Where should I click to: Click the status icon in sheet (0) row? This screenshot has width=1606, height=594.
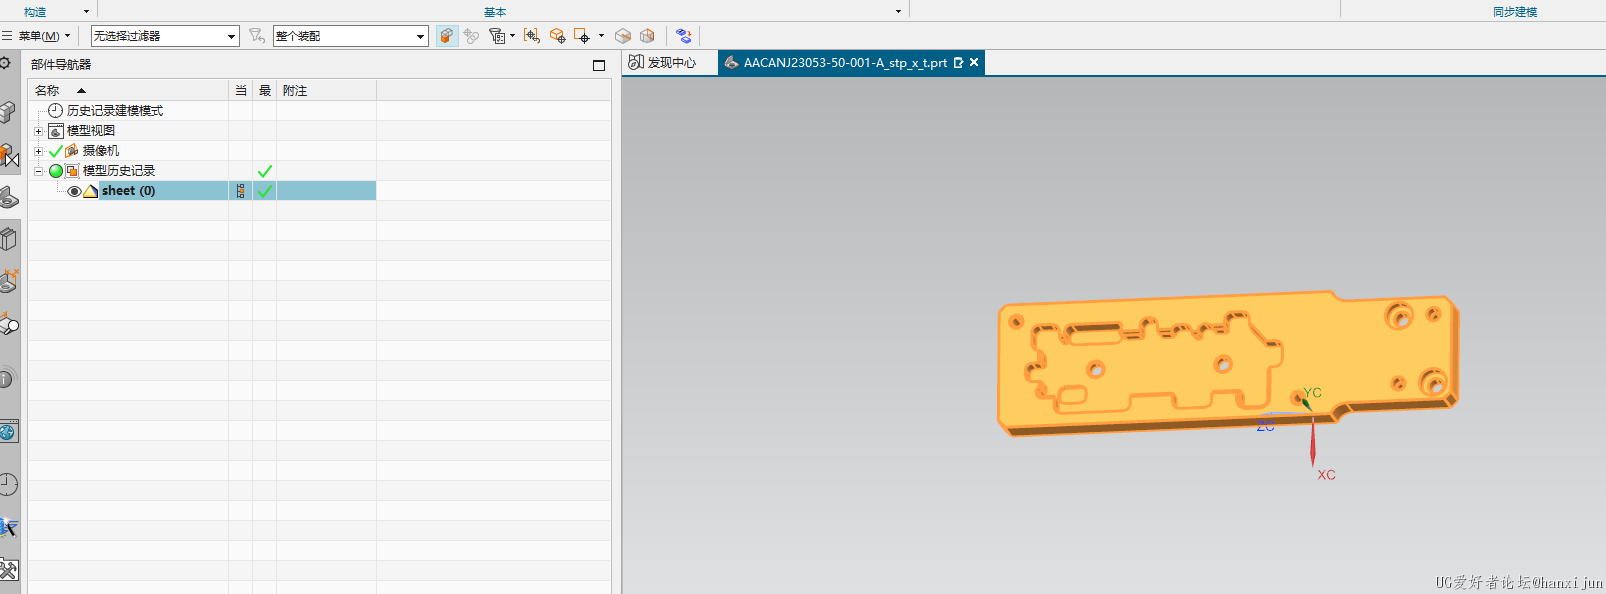[240, 191]
